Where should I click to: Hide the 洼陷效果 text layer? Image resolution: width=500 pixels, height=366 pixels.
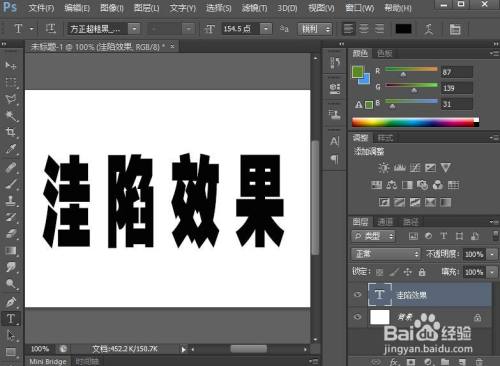pos(357,294)
